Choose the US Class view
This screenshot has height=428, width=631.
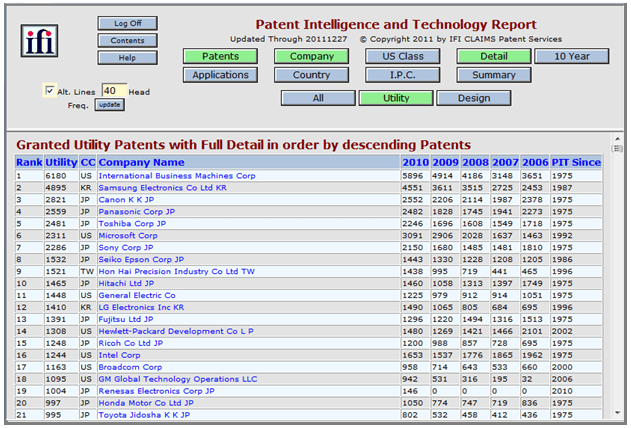[x=403, y=56]
